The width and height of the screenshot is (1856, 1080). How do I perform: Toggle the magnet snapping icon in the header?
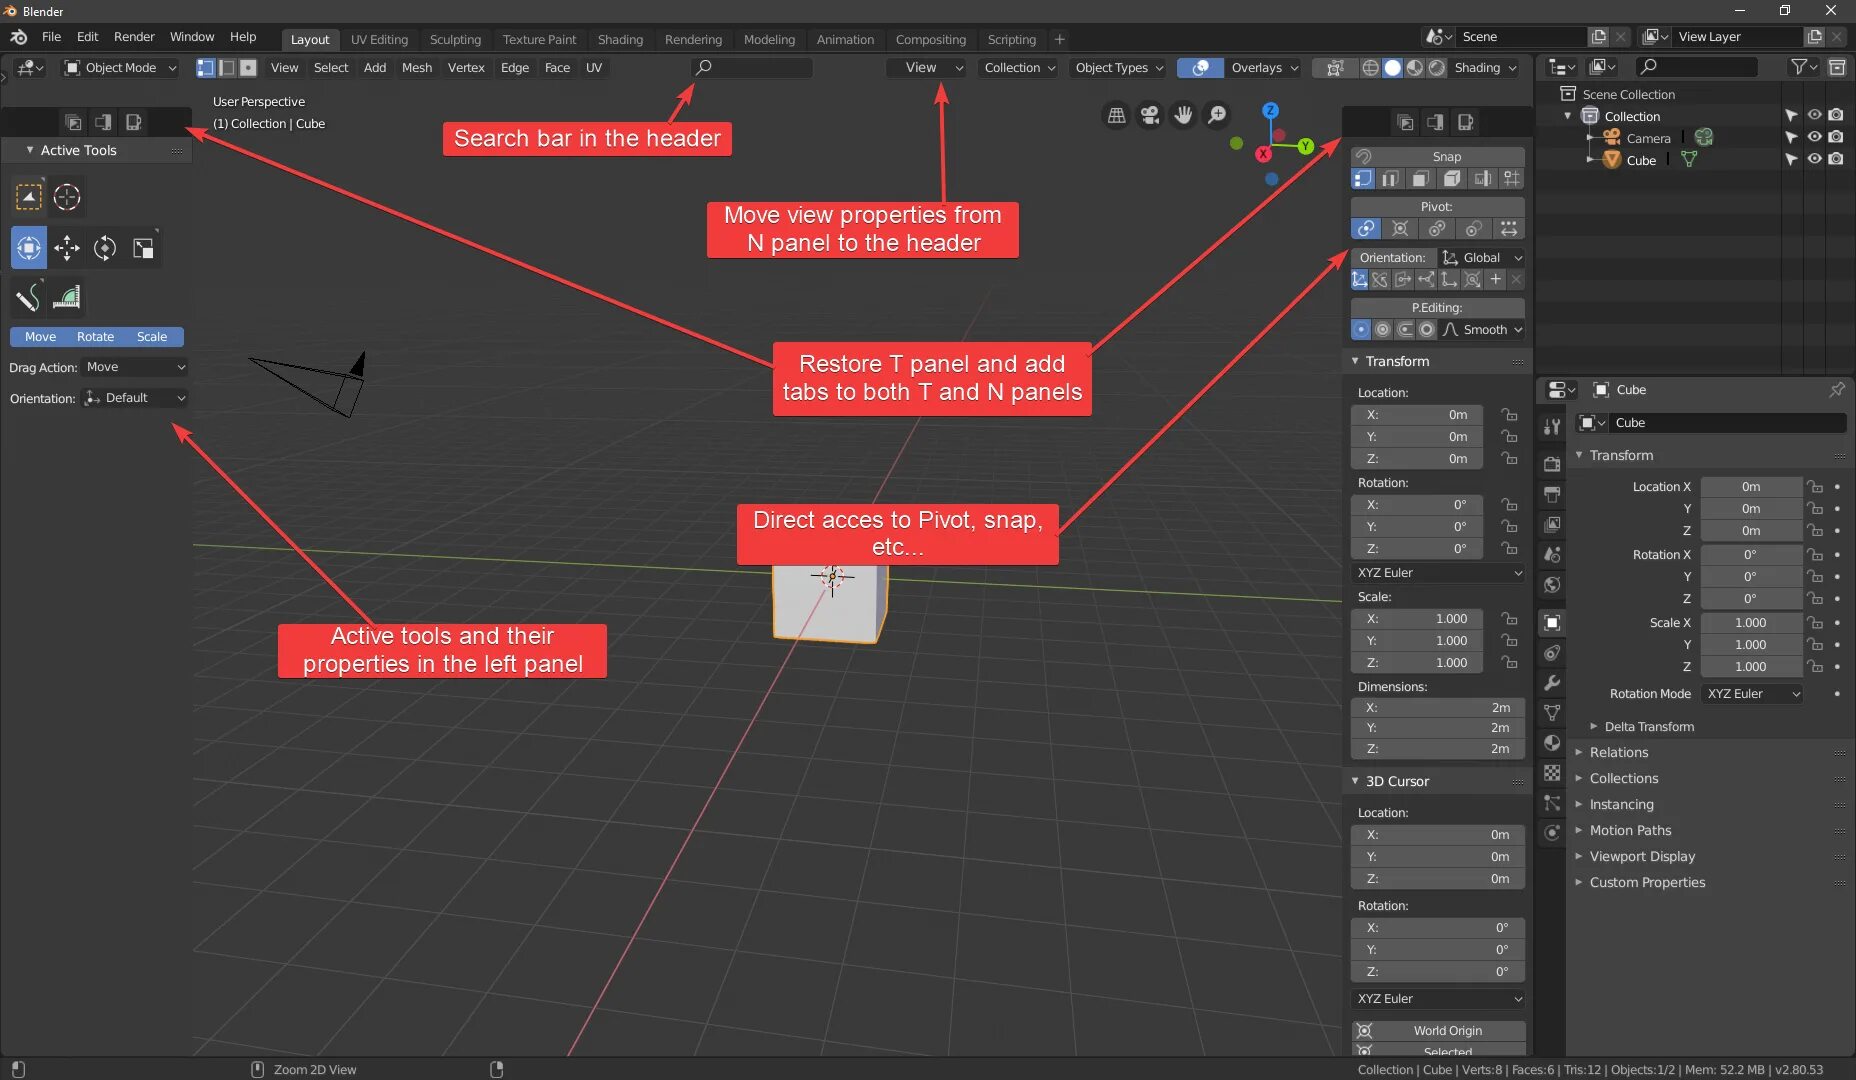coord(1363,156)
